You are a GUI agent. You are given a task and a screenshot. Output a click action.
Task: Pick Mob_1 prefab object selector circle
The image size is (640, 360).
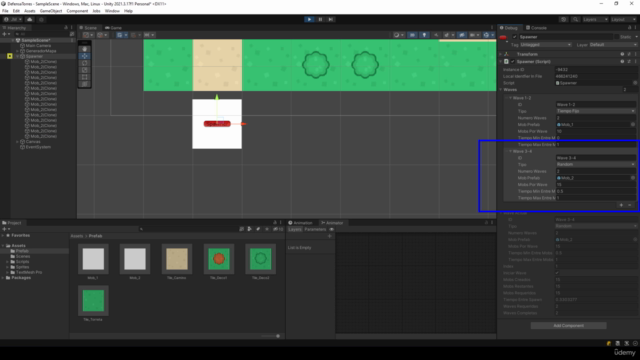click(x=633, y=124)
